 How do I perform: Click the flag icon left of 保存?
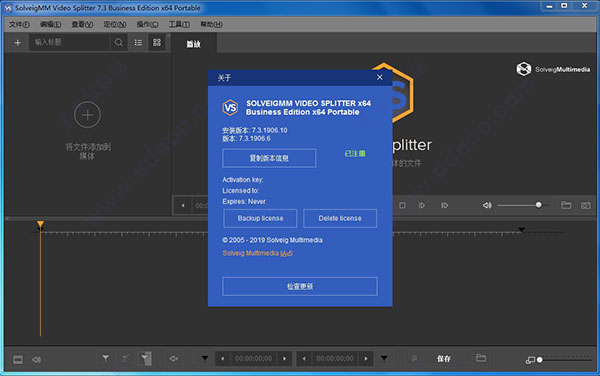[x=414, y=358]
